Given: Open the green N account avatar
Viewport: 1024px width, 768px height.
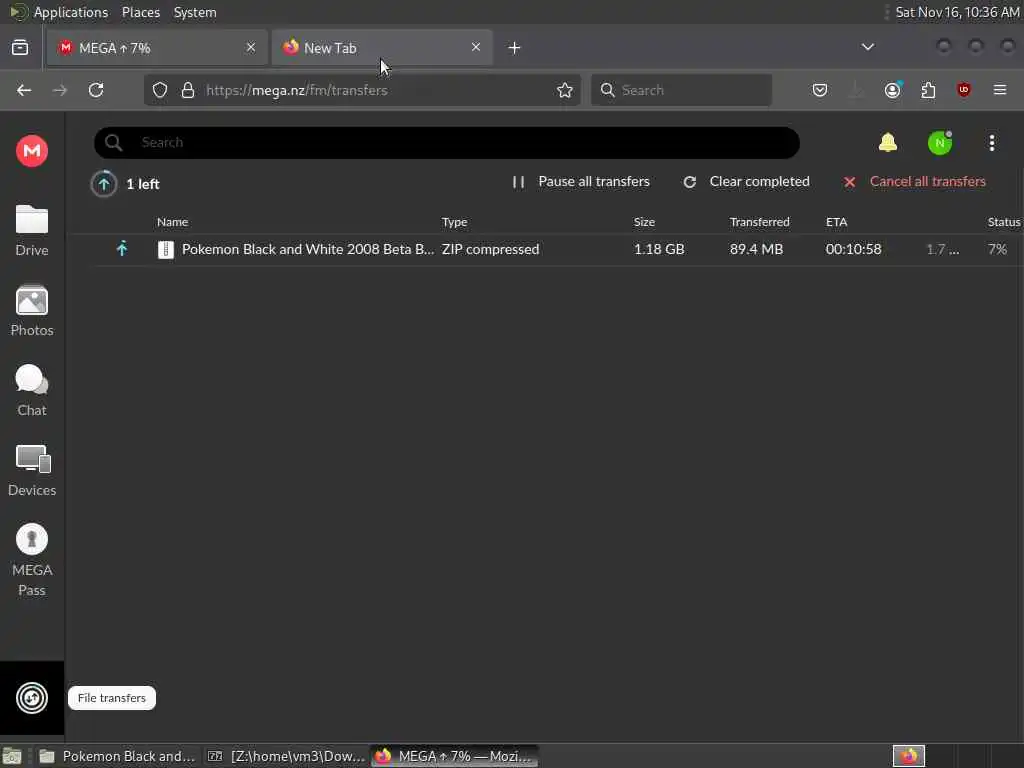Looking at the screenshot, I should coord(940,142).
